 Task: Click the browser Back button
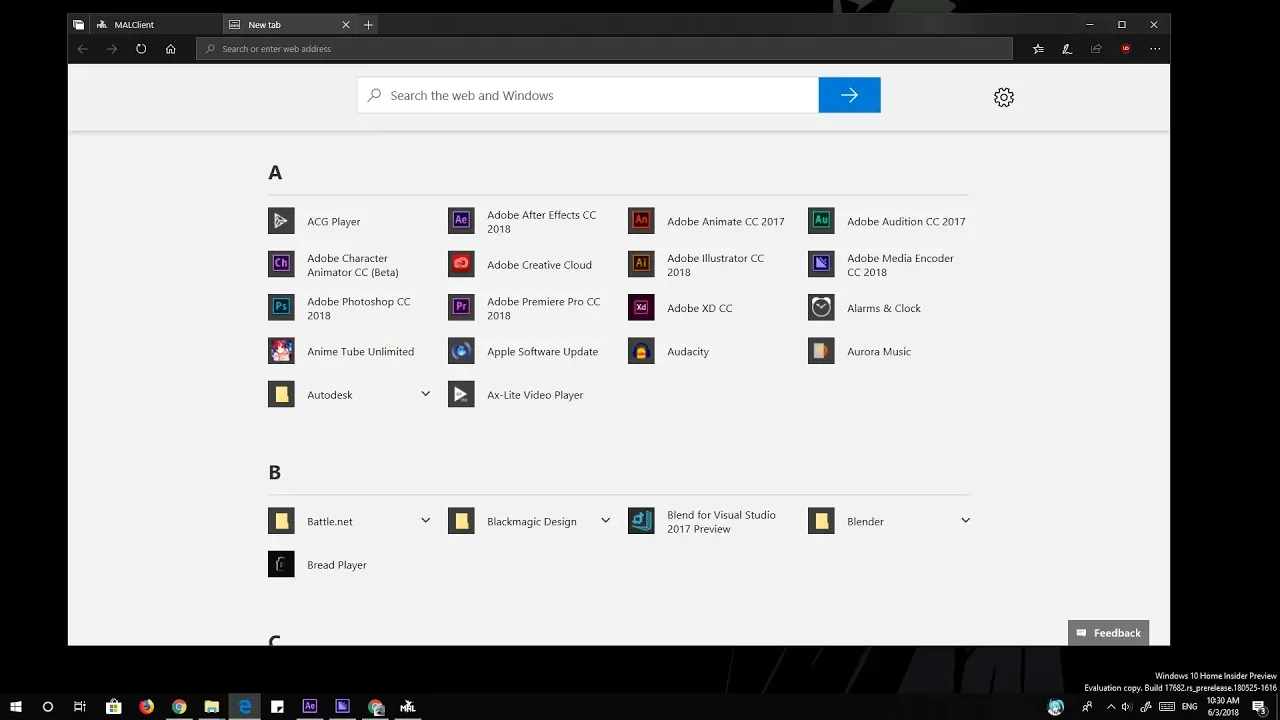click(83, 49)
